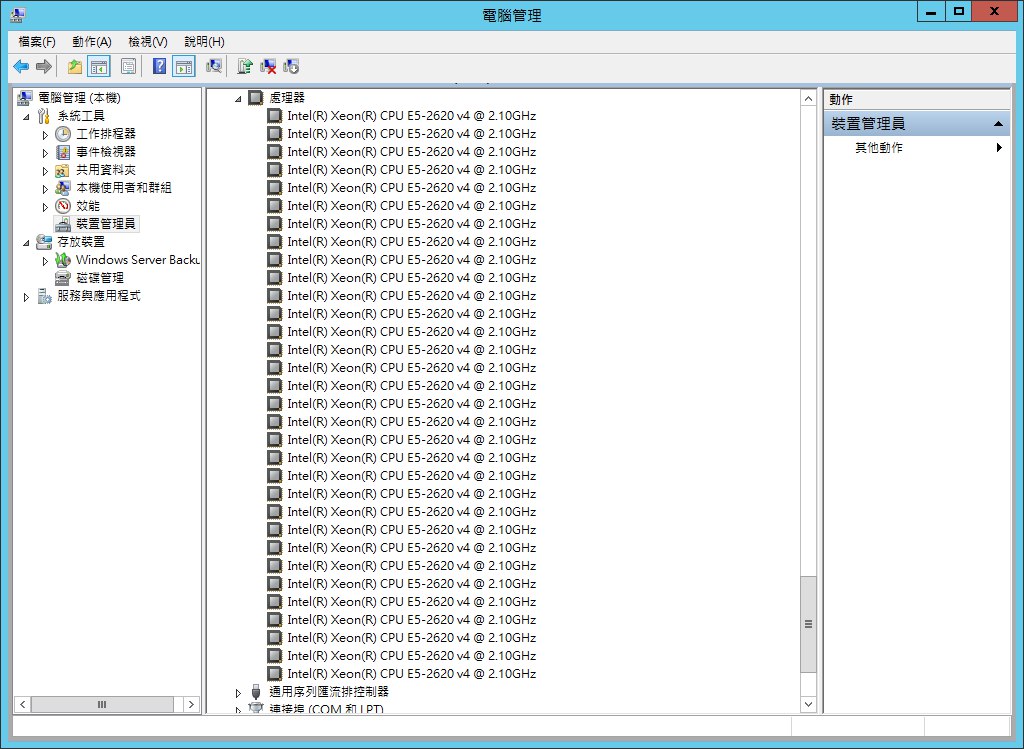Click the 系統工具 tools icon
Image resolution: width=1024 pixels, height=749 pixels.
pyautogui.click(x=44, y=116)
